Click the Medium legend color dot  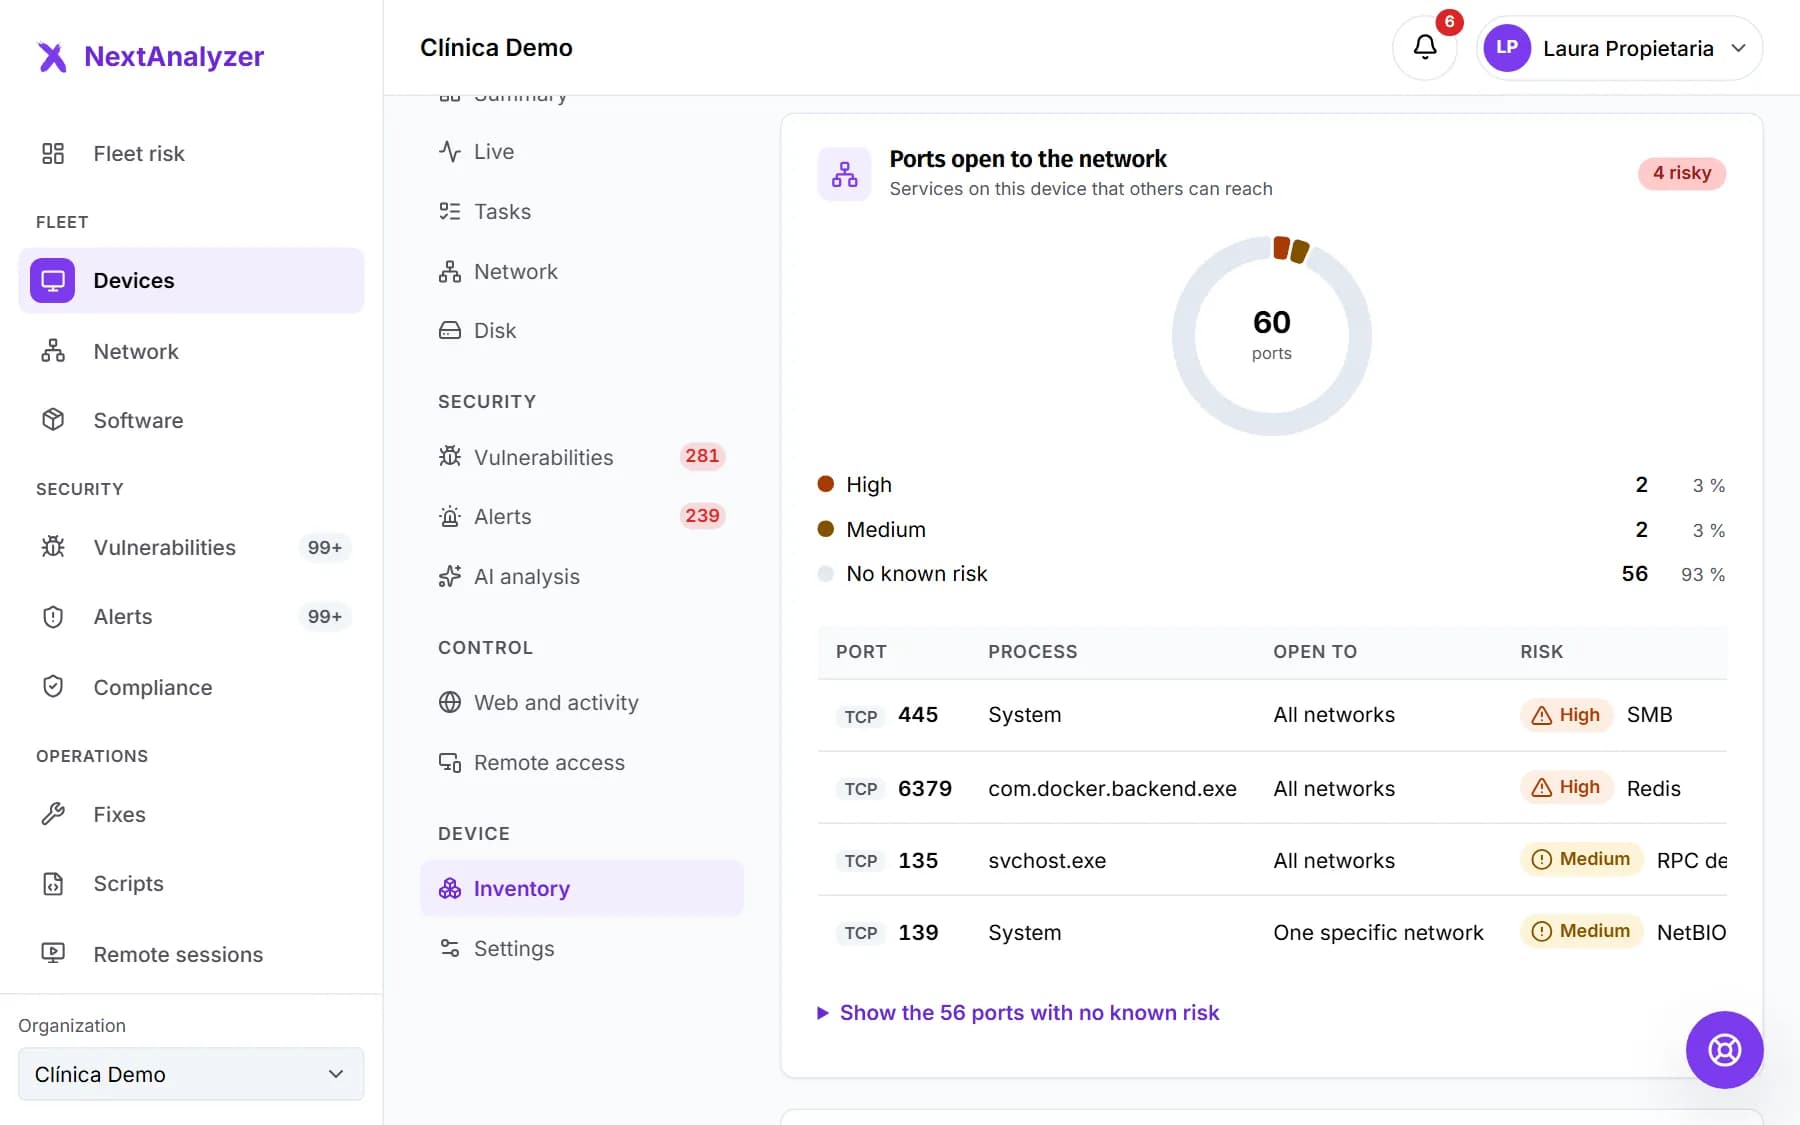(x=826, y=529)
